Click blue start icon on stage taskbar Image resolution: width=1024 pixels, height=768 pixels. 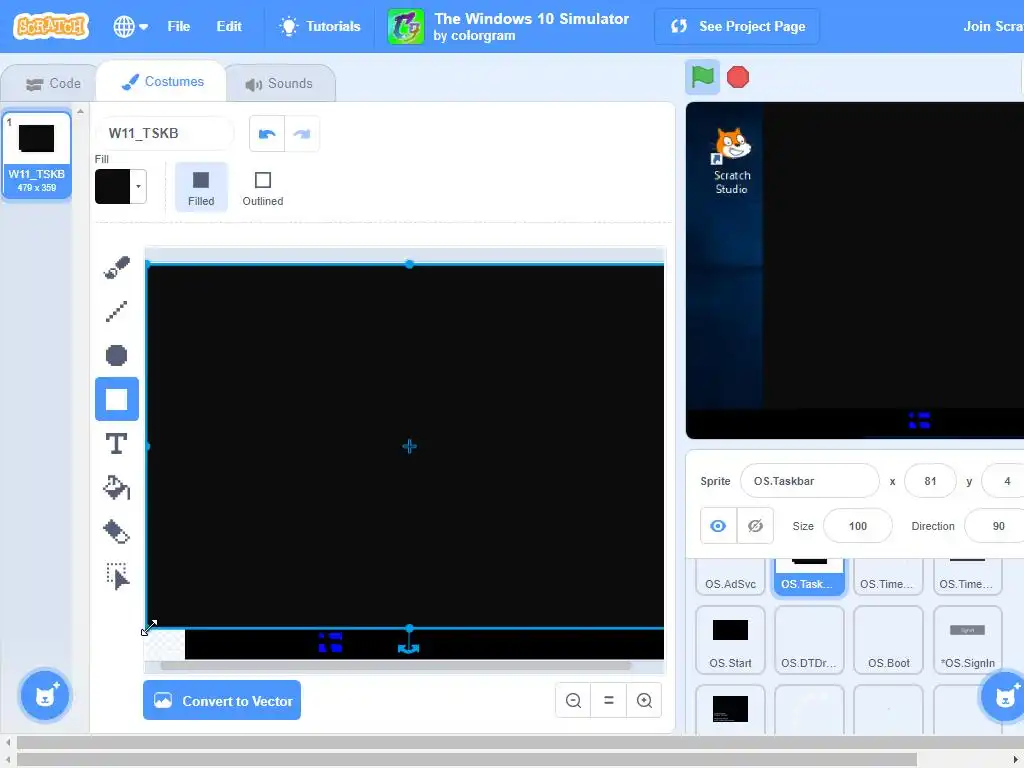tap(919, 421)
